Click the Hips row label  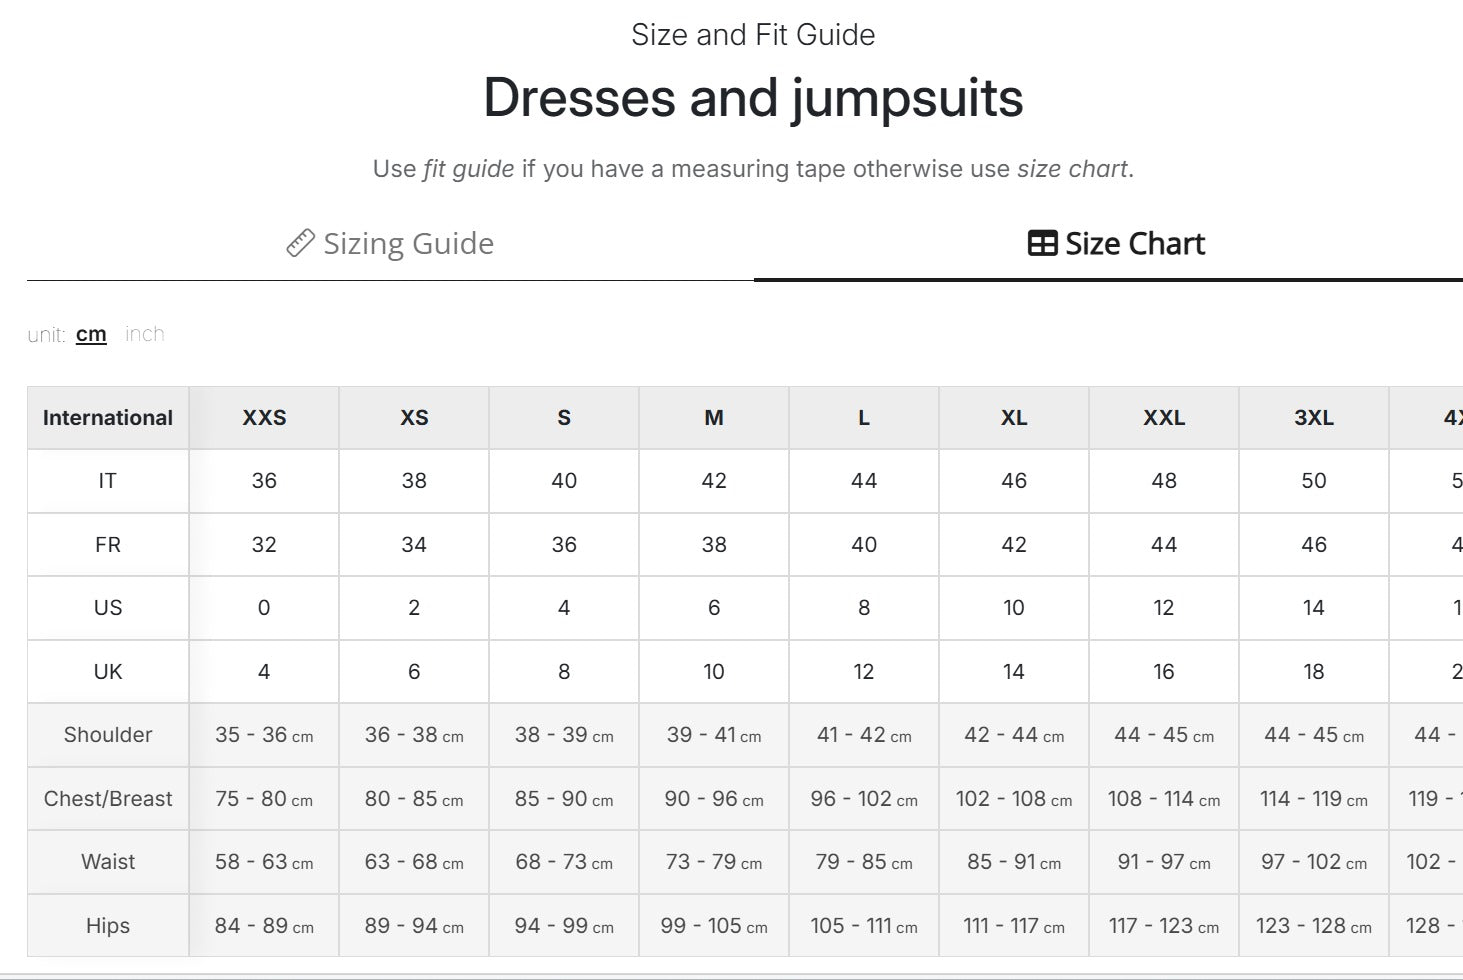pyautogui.click(x=108, y=926)
